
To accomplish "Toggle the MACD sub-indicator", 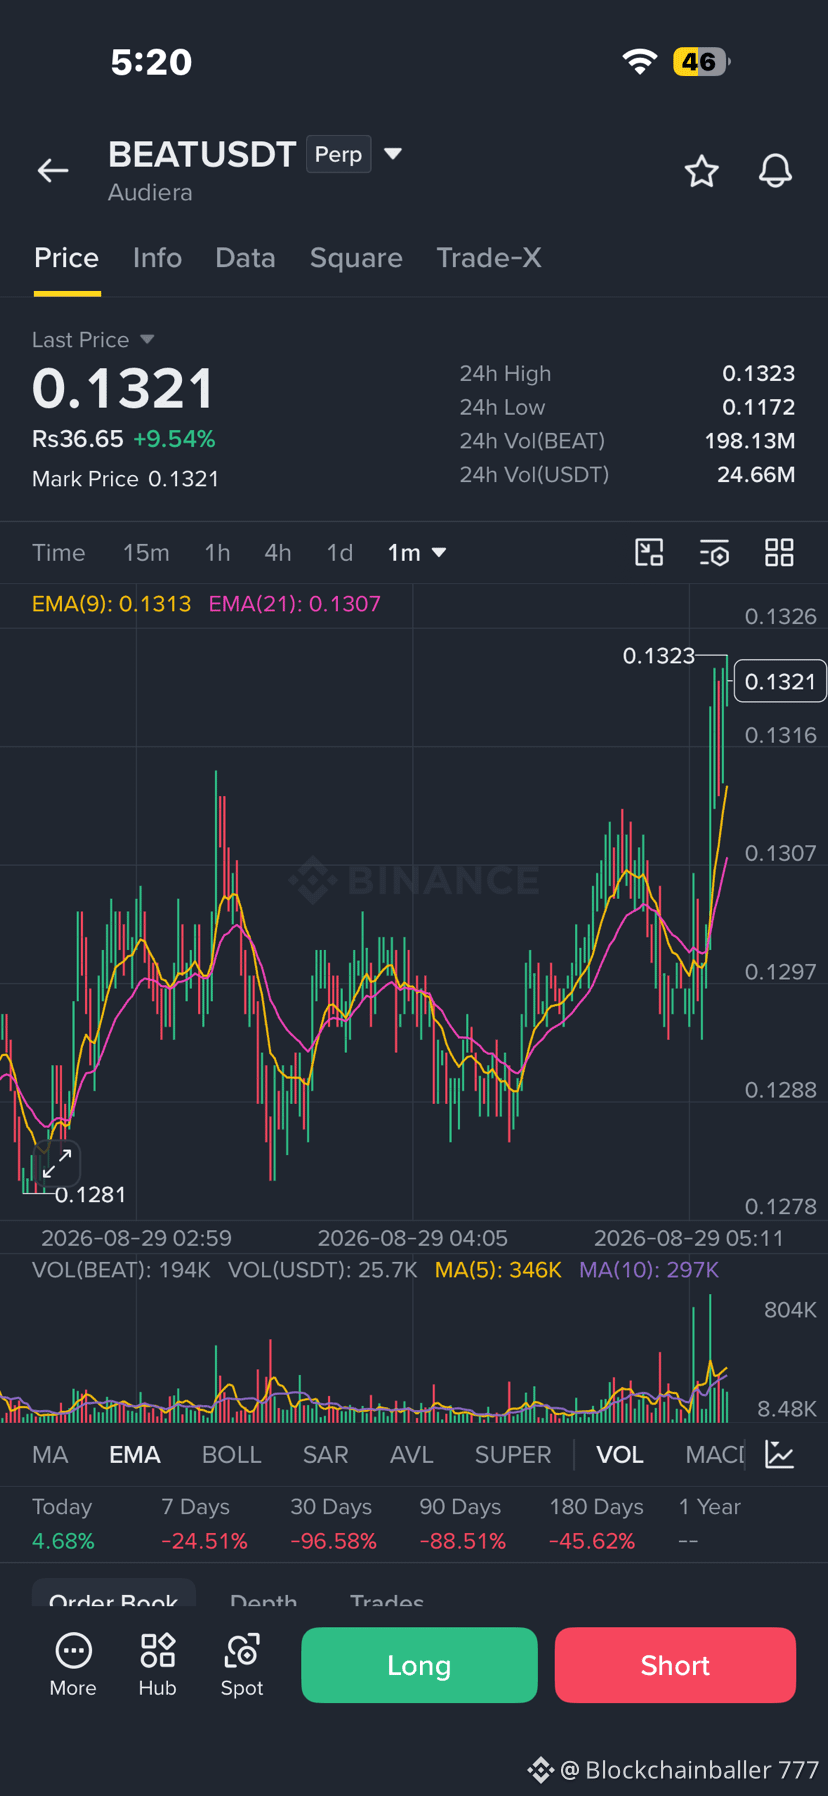I will coord(715,1455).
